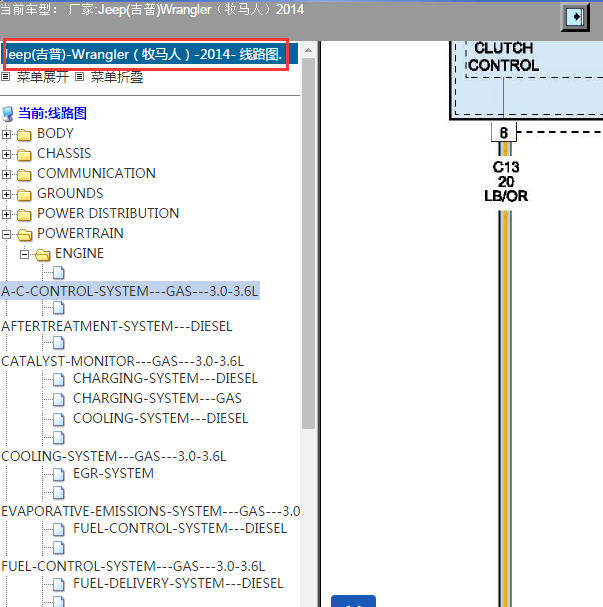Open the POWER DISTRIBUTION tree item
603x607 pixels.
click(x=108, y=213)
